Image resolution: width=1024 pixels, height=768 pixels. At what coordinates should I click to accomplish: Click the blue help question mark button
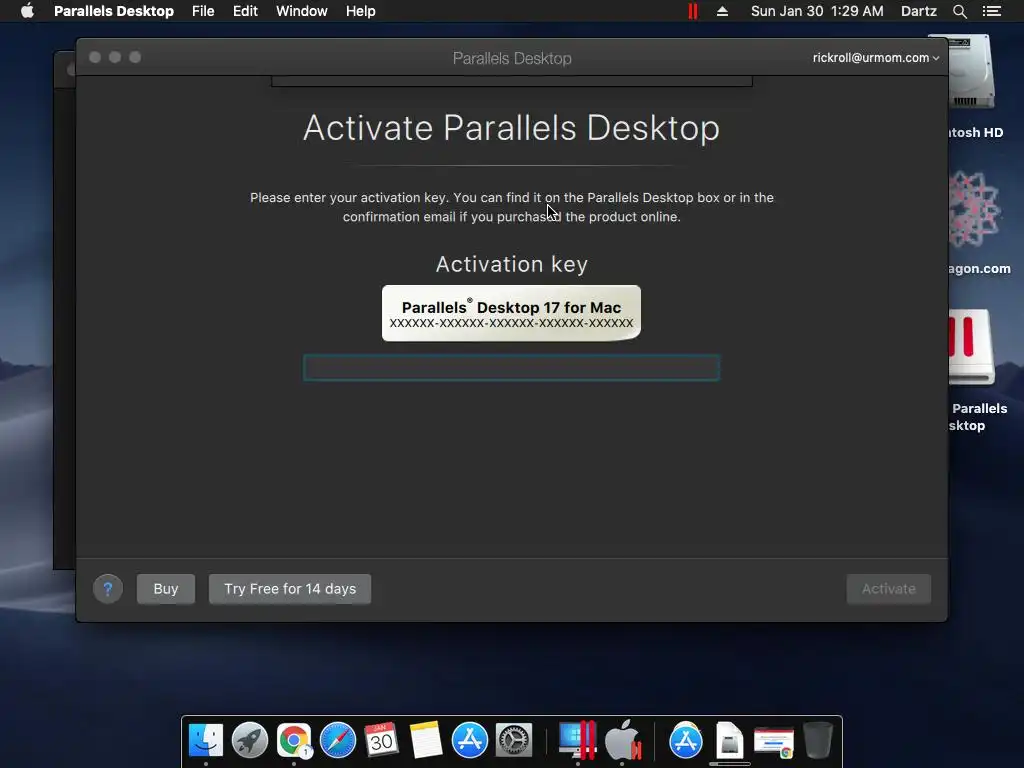[108, 589]
